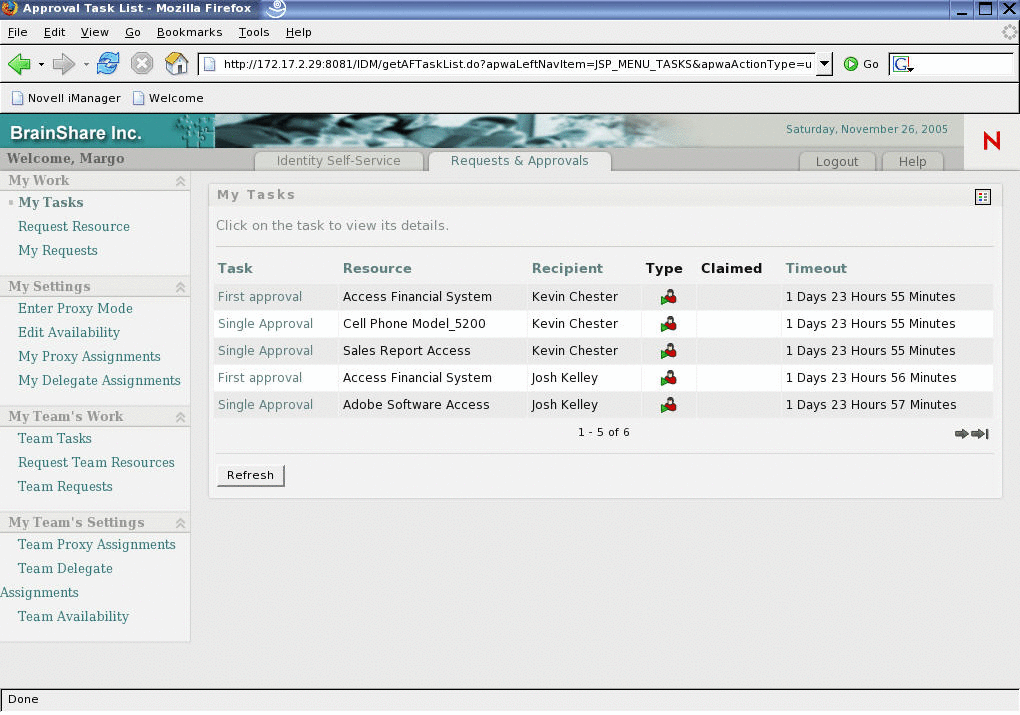1020x715 pixels.
Task: Select Enter Proxy Mode
Action: 75,308
